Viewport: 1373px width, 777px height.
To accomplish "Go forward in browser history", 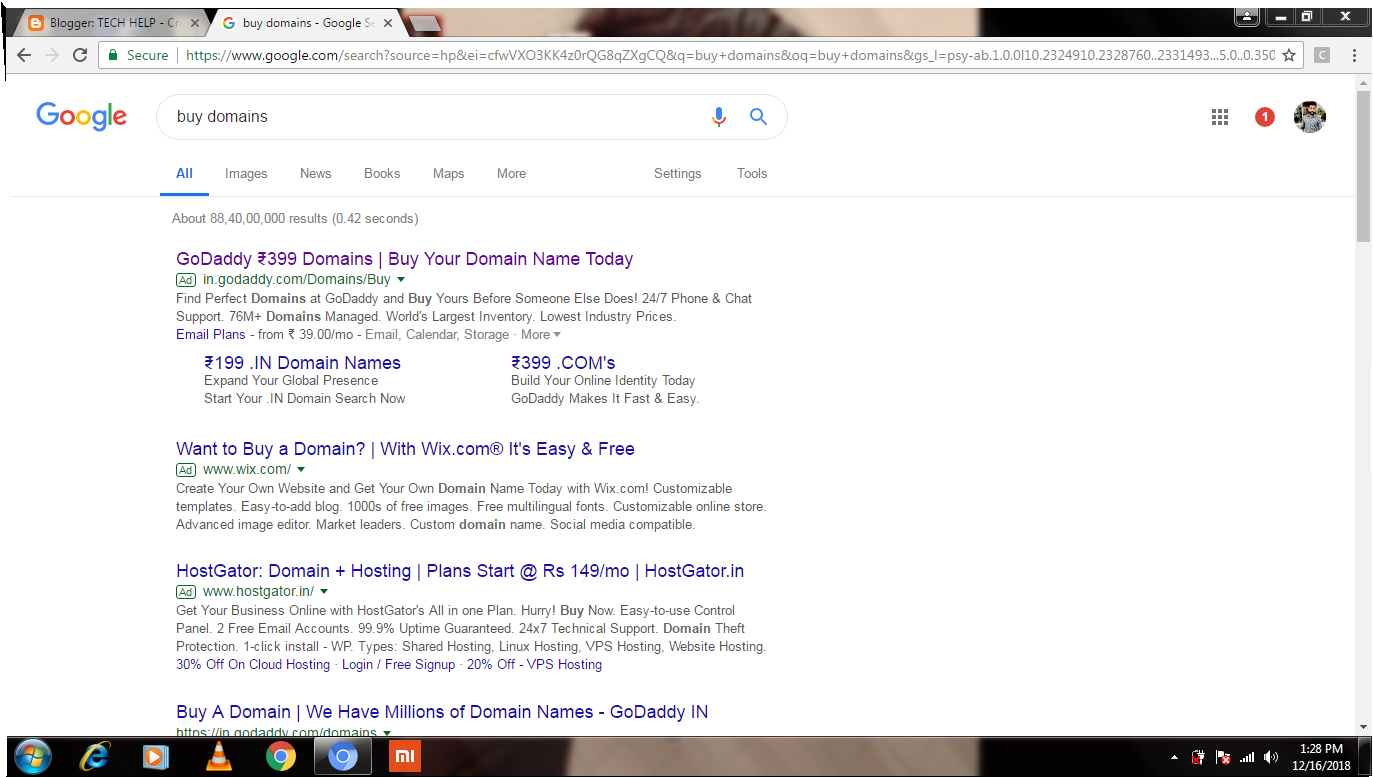I will tap(51, 55).
